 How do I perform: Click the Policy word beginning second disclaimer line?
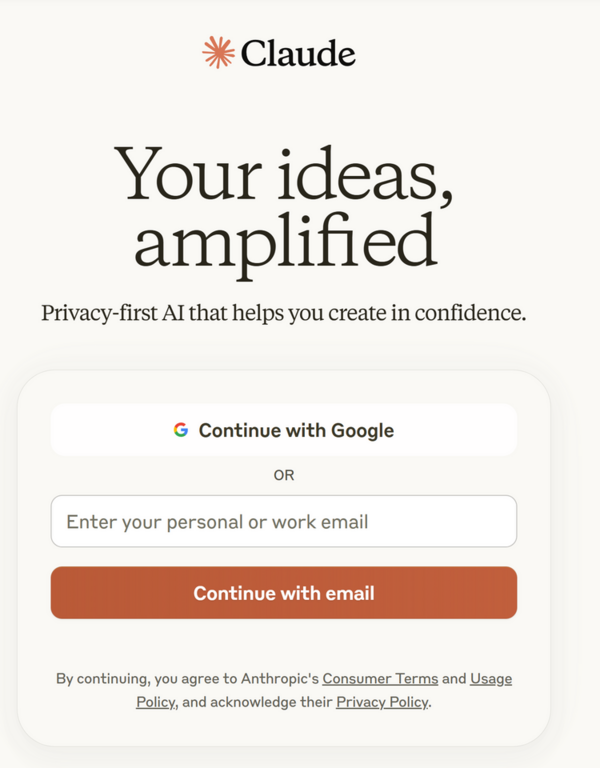tap(156, 702)
